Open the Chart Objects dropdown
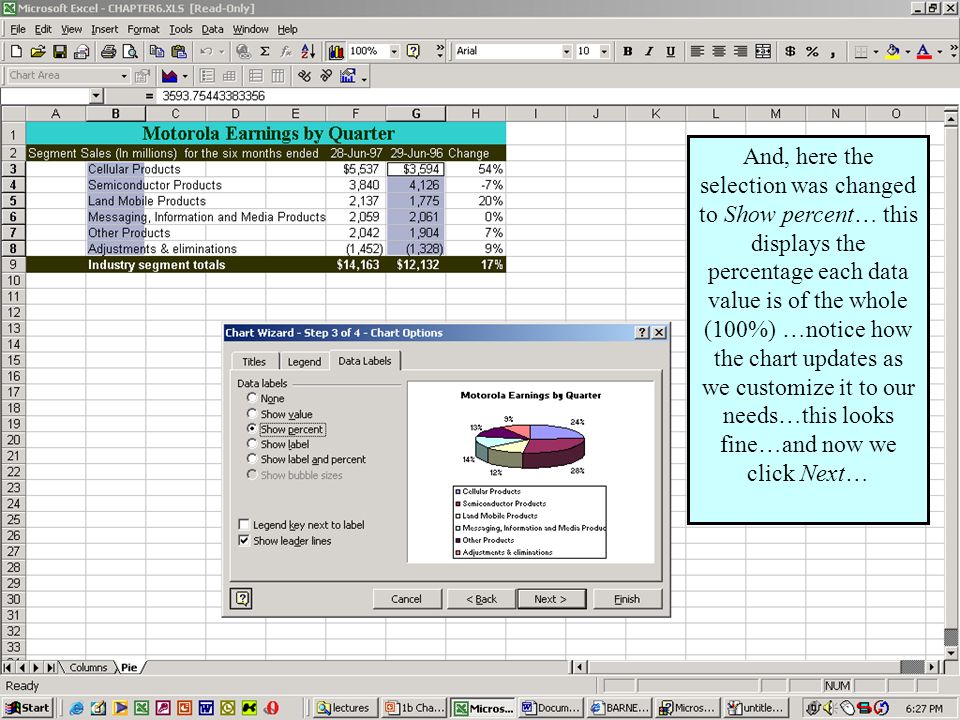The image size is (960, 720). tap(124, 76)
